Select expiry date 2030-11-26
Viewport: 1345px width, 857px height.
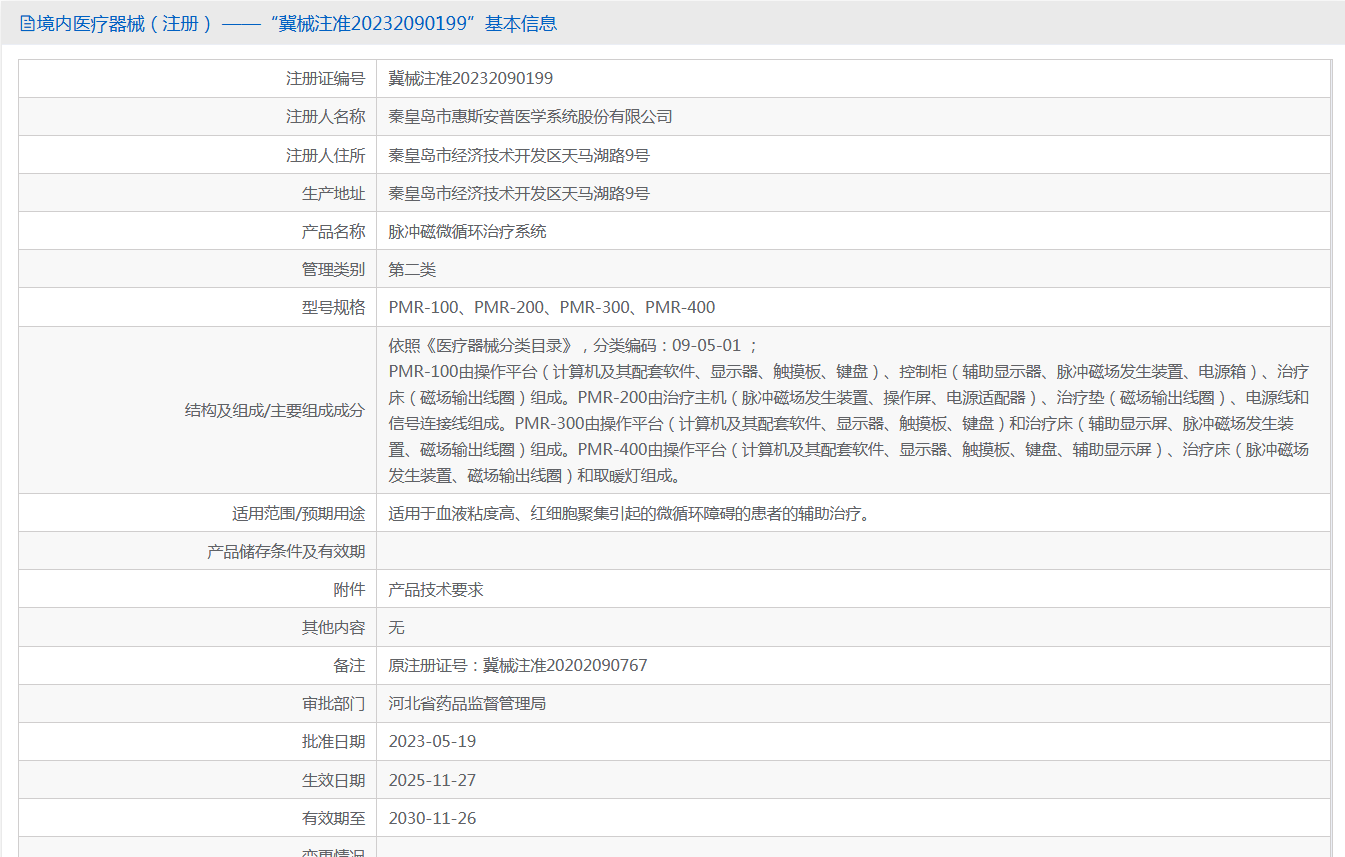(x=432, y=818)
